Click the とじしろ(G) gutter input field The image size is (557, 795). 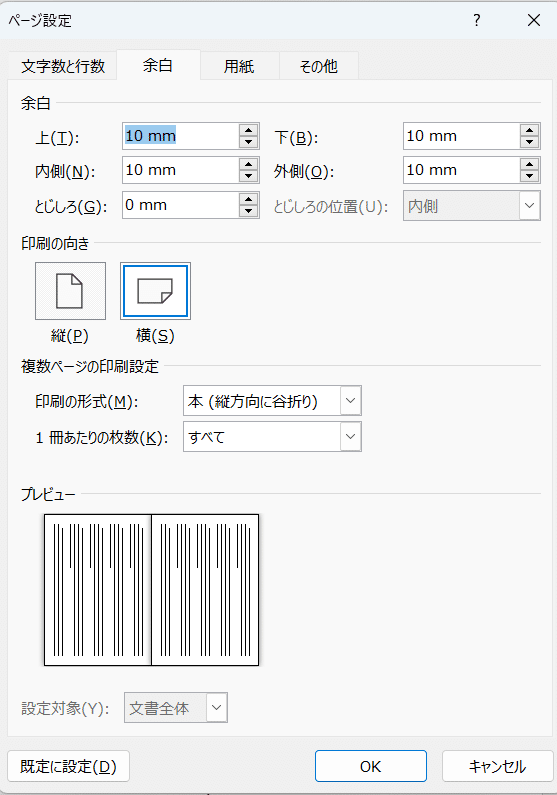(x=180, y=205)
